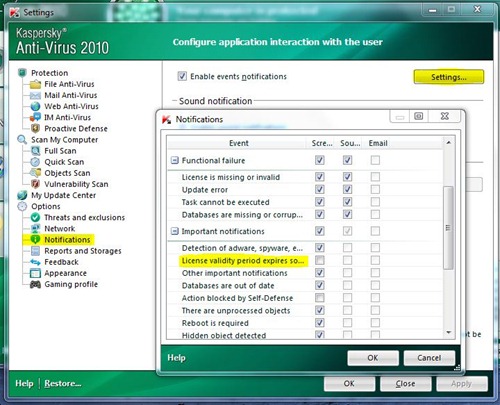Check screen notification for License validity period expires
Screen dimensions: 500x405
pos(320,260)
